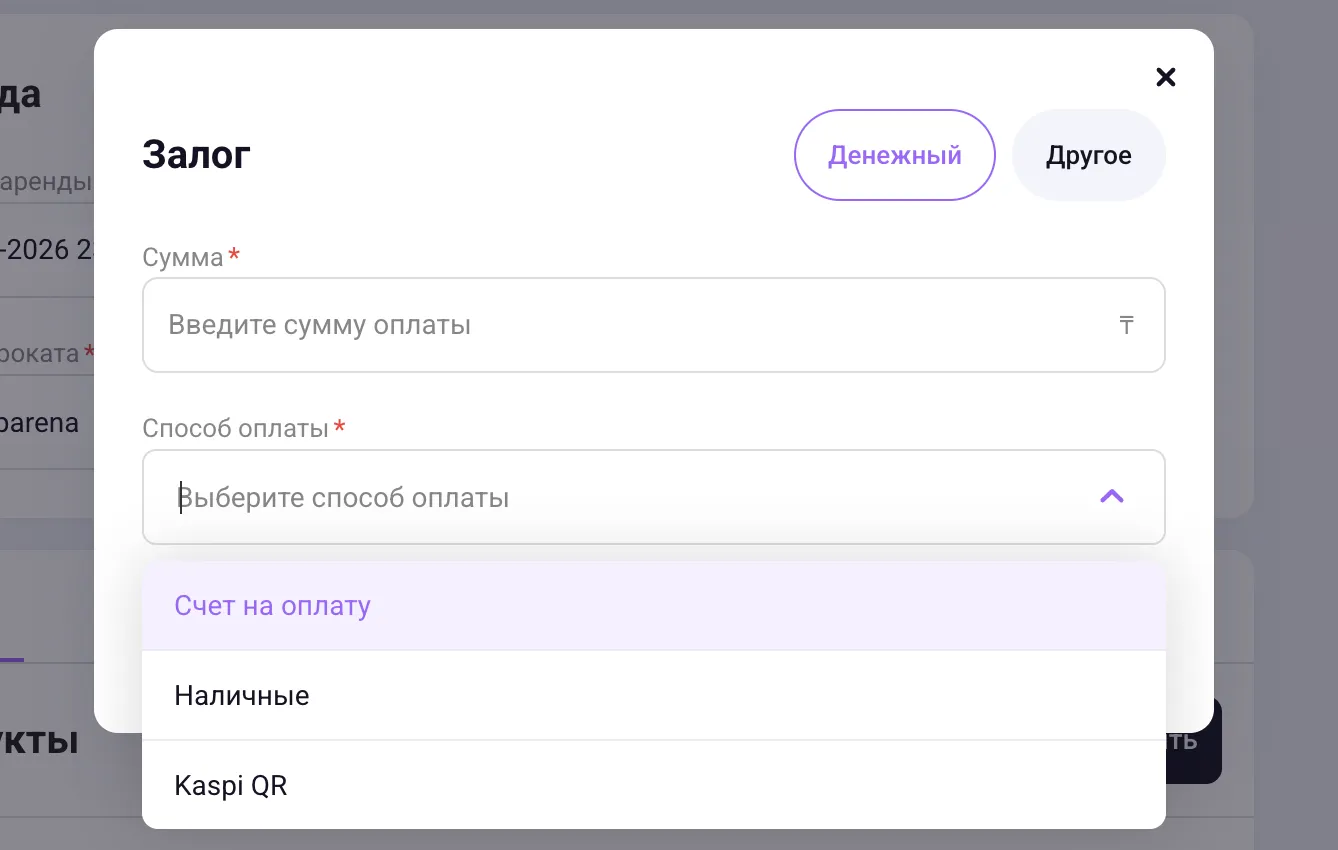Click the background section heading укты

click(x=40, y=742)
